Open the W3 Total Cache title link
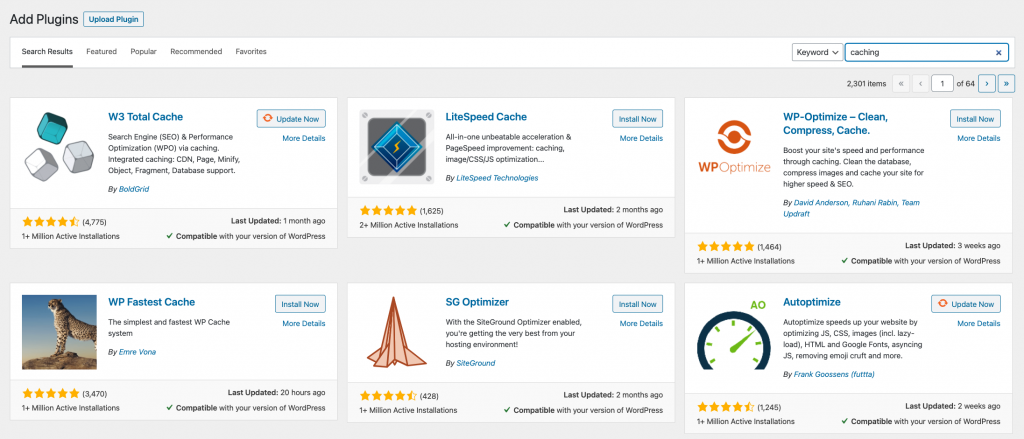This screenshot has width=1024, height=439. tap(146, 117)
